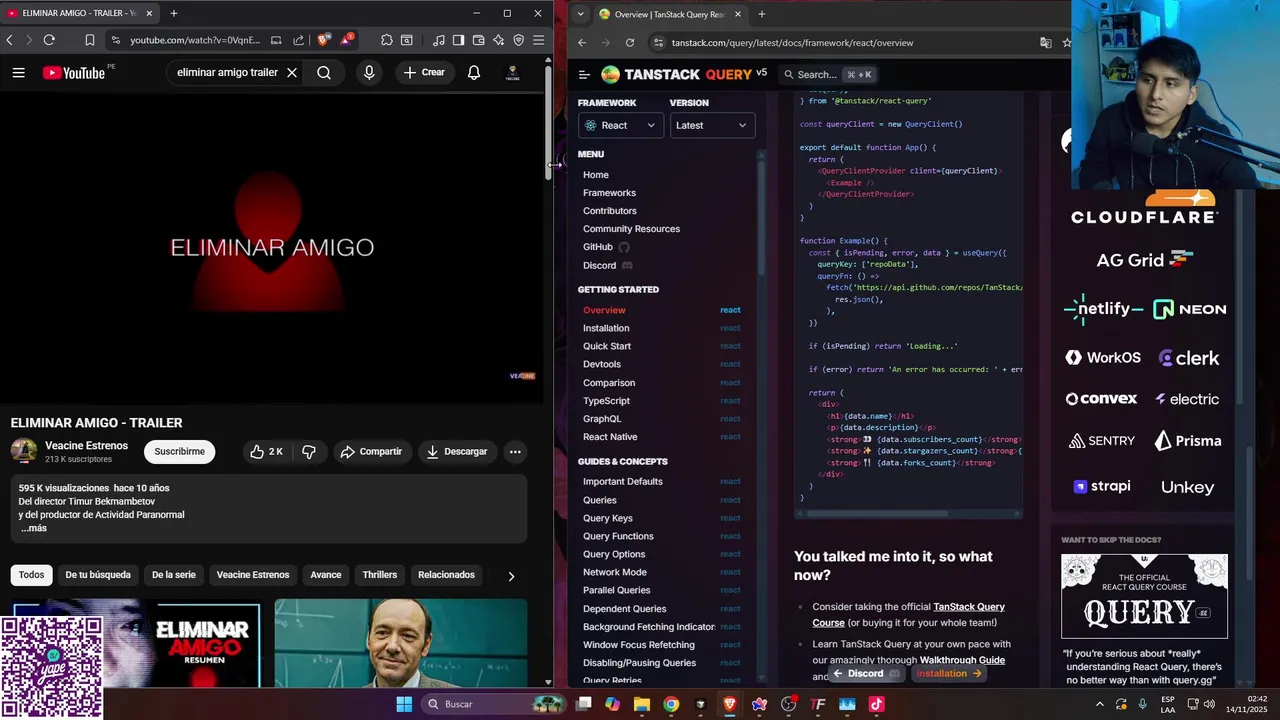The width and height of the screenshot is (1280, 720).
Task: Open the Windows Start menu
Action: tap(404, 704)
